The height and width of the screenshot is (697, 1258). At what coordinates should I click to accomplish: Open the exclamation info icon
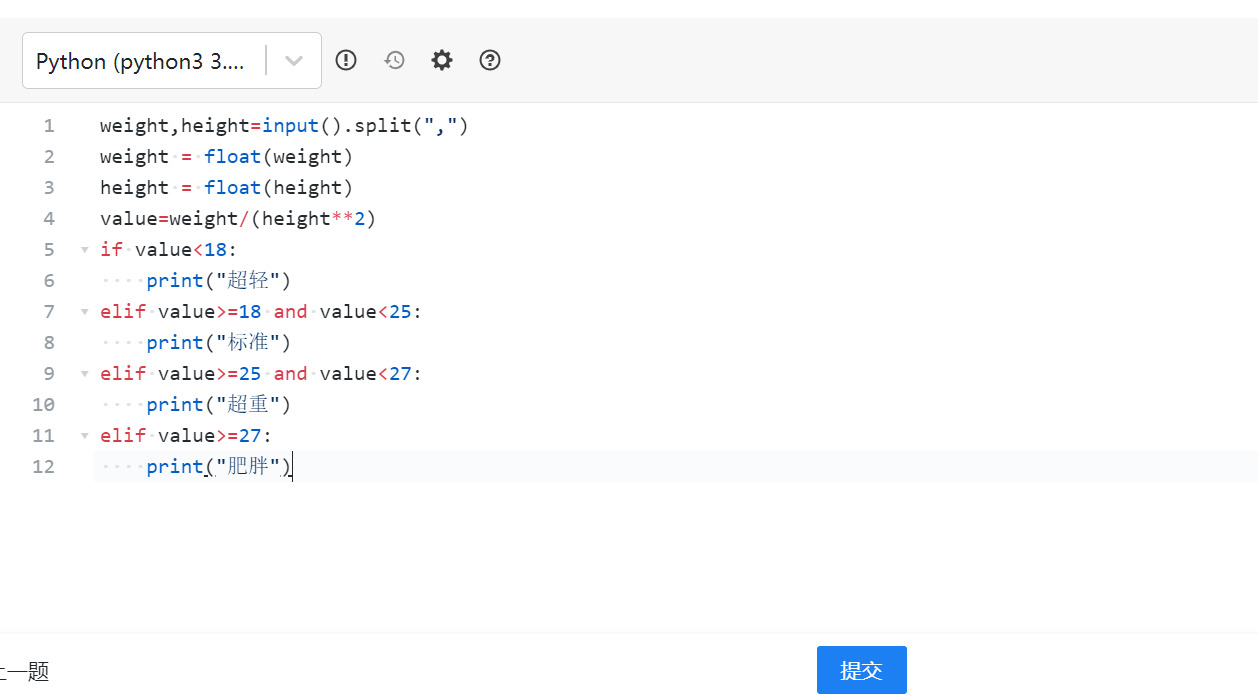(x=346, y=60)
